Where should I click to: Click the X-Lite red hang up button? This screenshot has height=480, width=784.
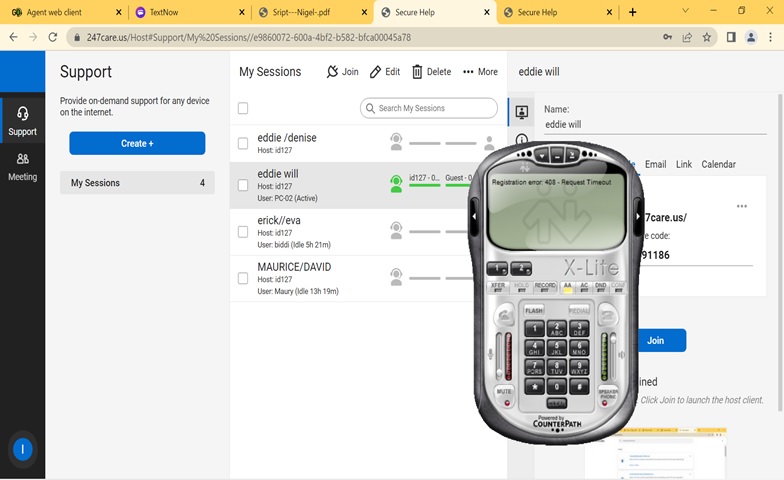pyautogui.click(x=608, y=316)
